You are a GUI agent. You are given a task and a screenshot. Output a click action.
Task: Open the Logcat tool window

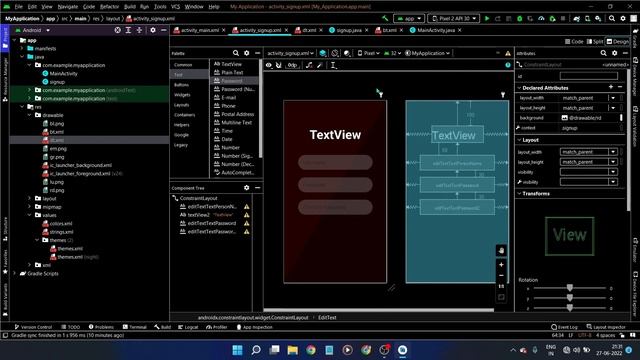click(188, 327)
